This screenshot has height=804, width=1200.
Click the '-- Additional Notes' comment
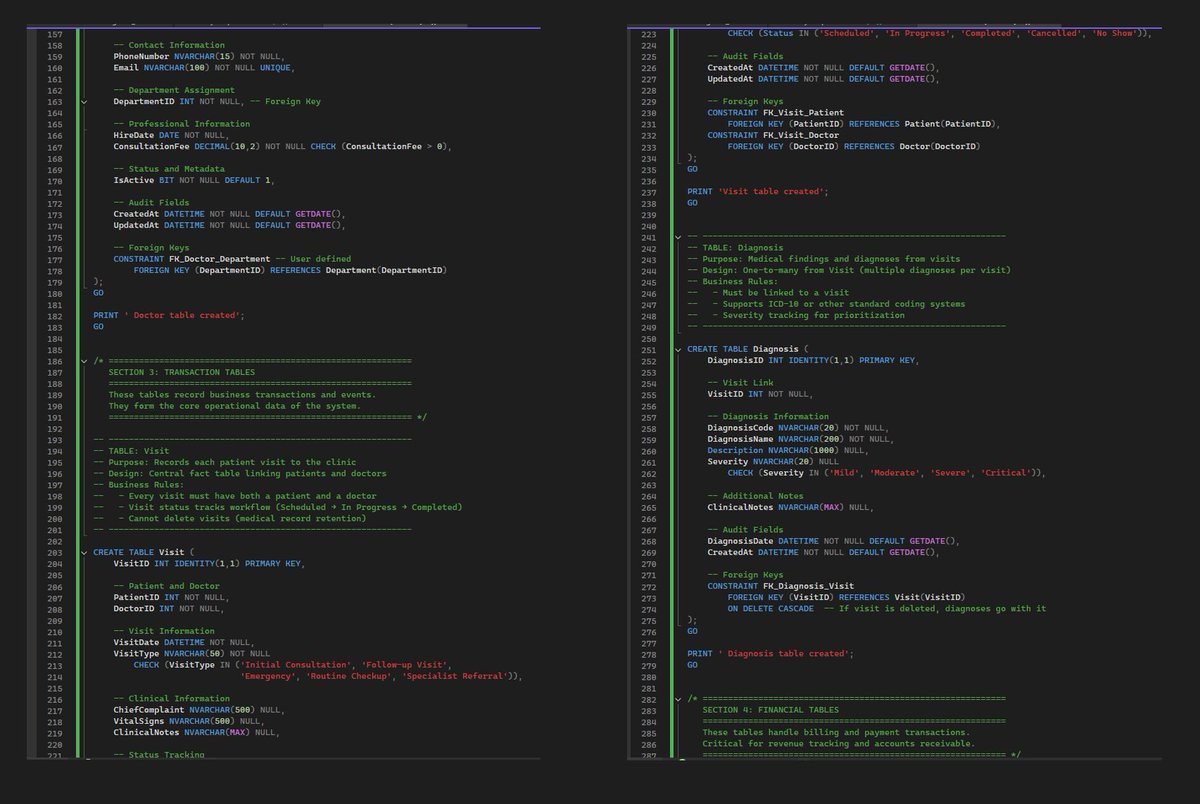tap(756, 495)
